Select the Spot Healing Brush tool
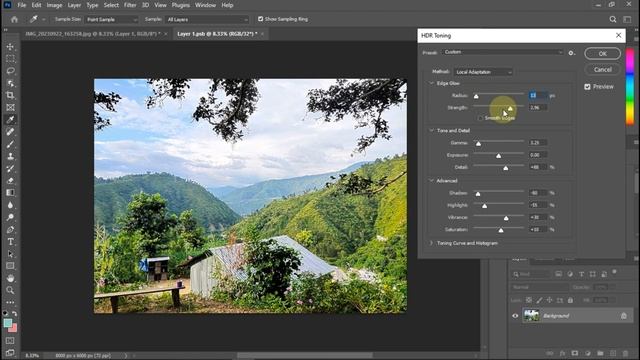 [10, 132]
